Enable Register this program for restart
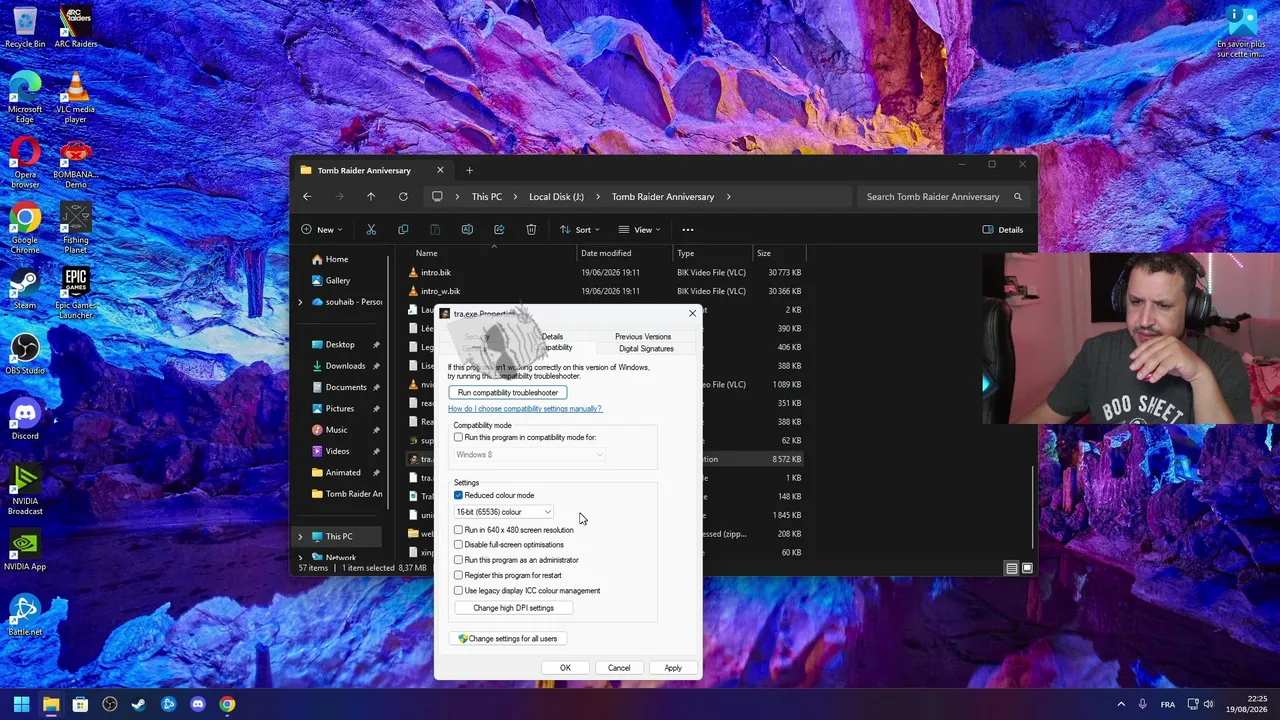The image size is (1280, 720). coord(459,575)
